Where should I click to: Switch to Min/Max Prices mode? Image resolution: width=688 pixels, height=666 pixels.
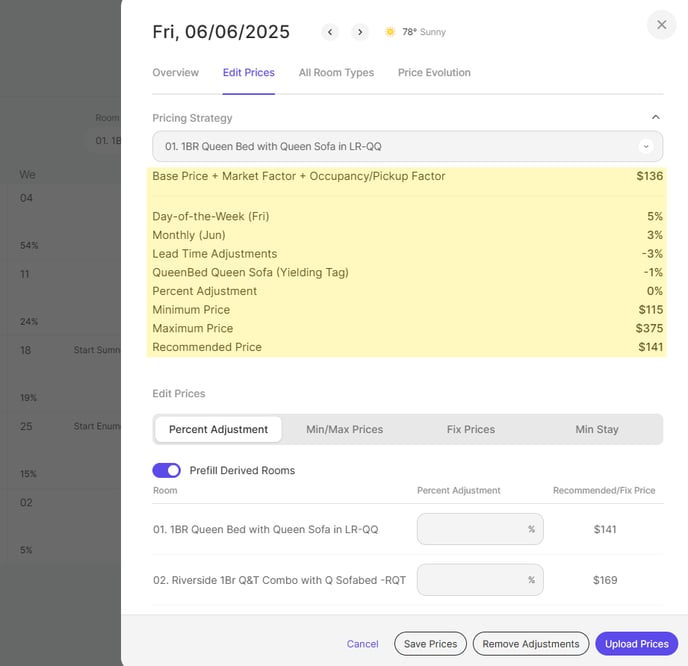pos(344,429)
